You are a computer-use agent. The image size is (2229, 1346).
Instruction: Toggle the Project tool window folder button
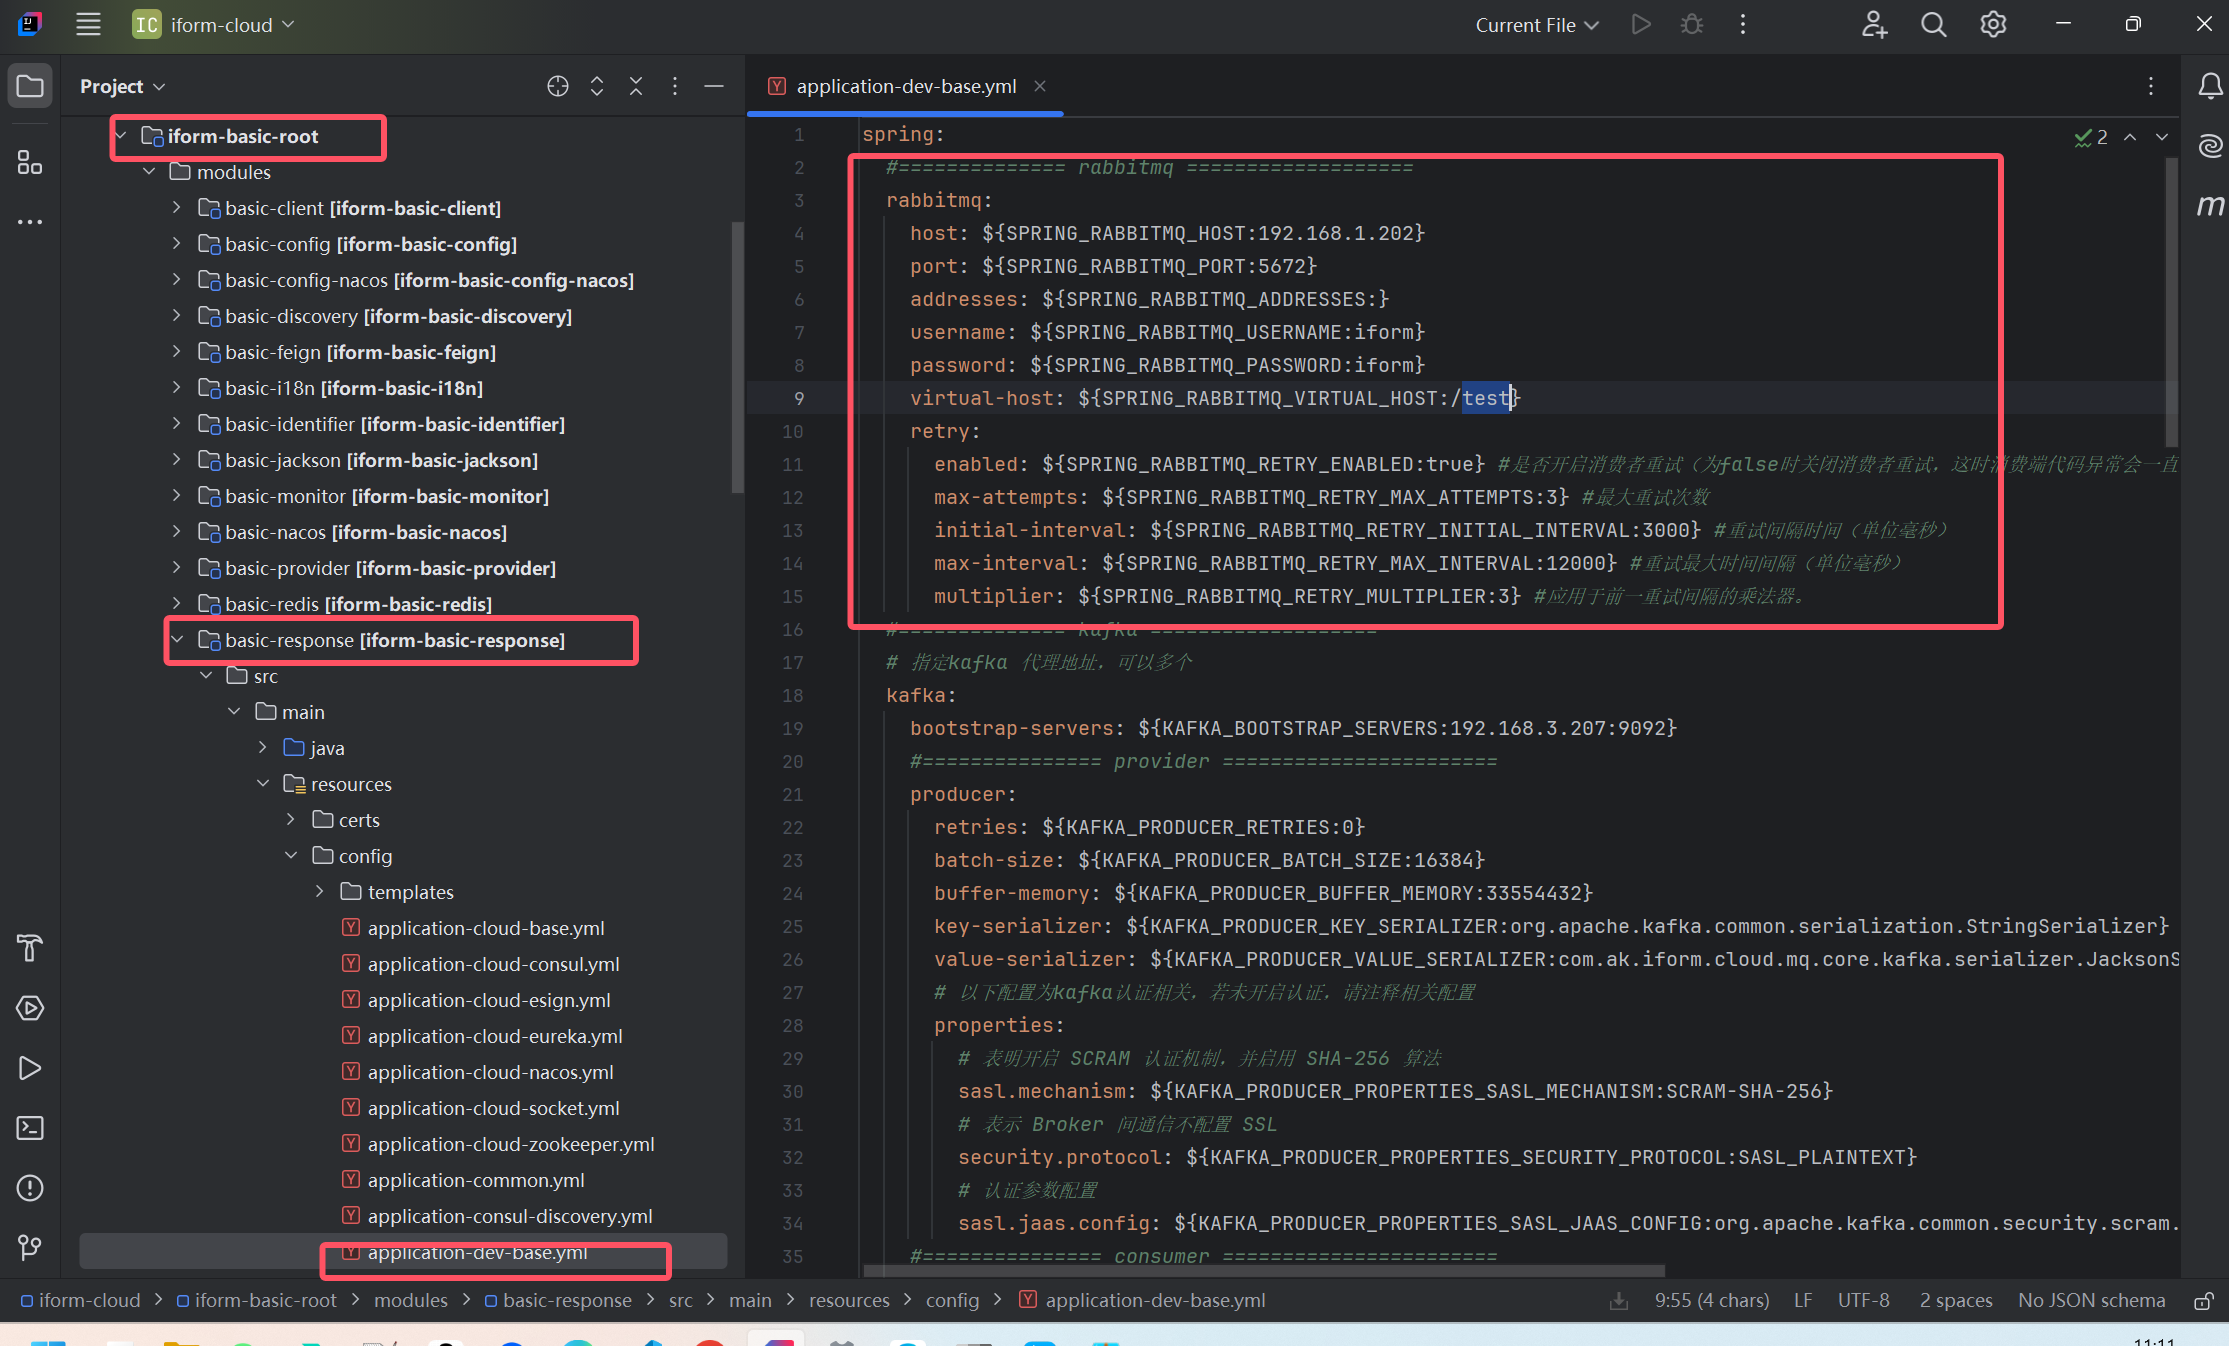(x=30, y=86)
